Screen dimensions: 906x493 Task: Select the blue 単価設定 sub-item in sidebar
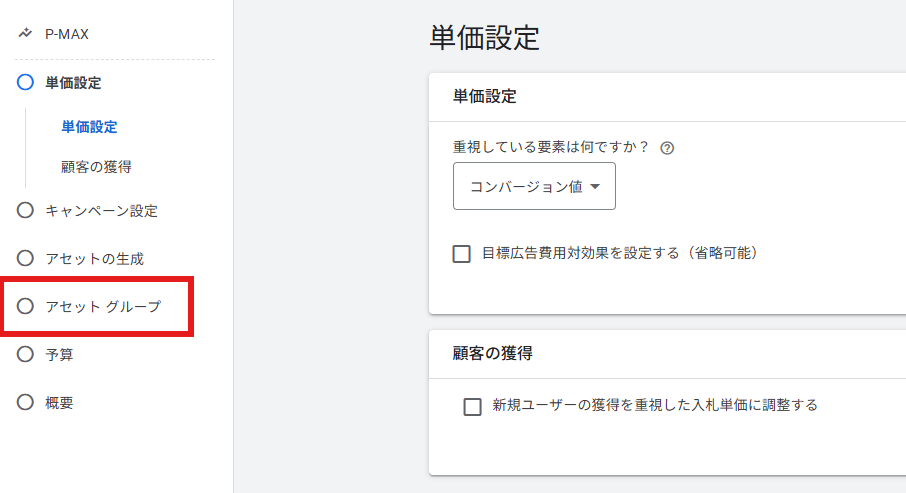pos(89,127)
